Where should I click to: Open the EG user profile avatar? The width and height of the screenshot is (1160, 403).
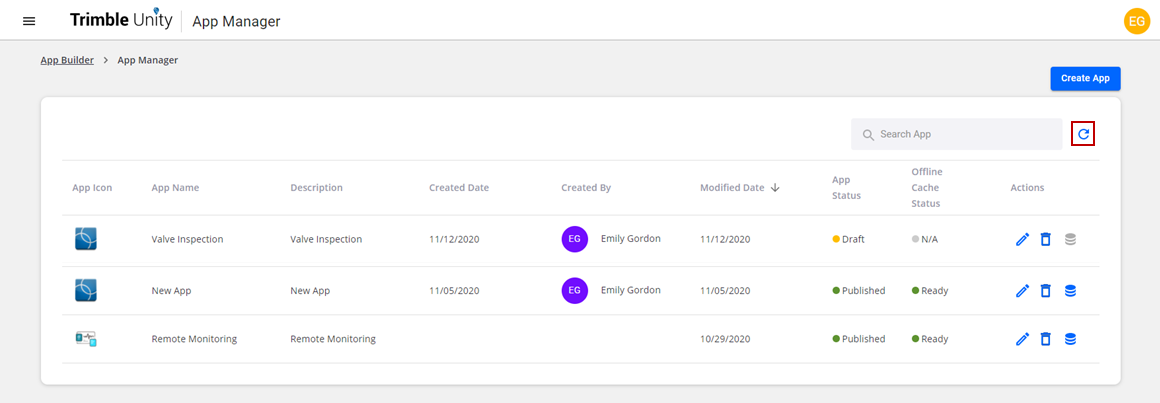coord(1136,21)
